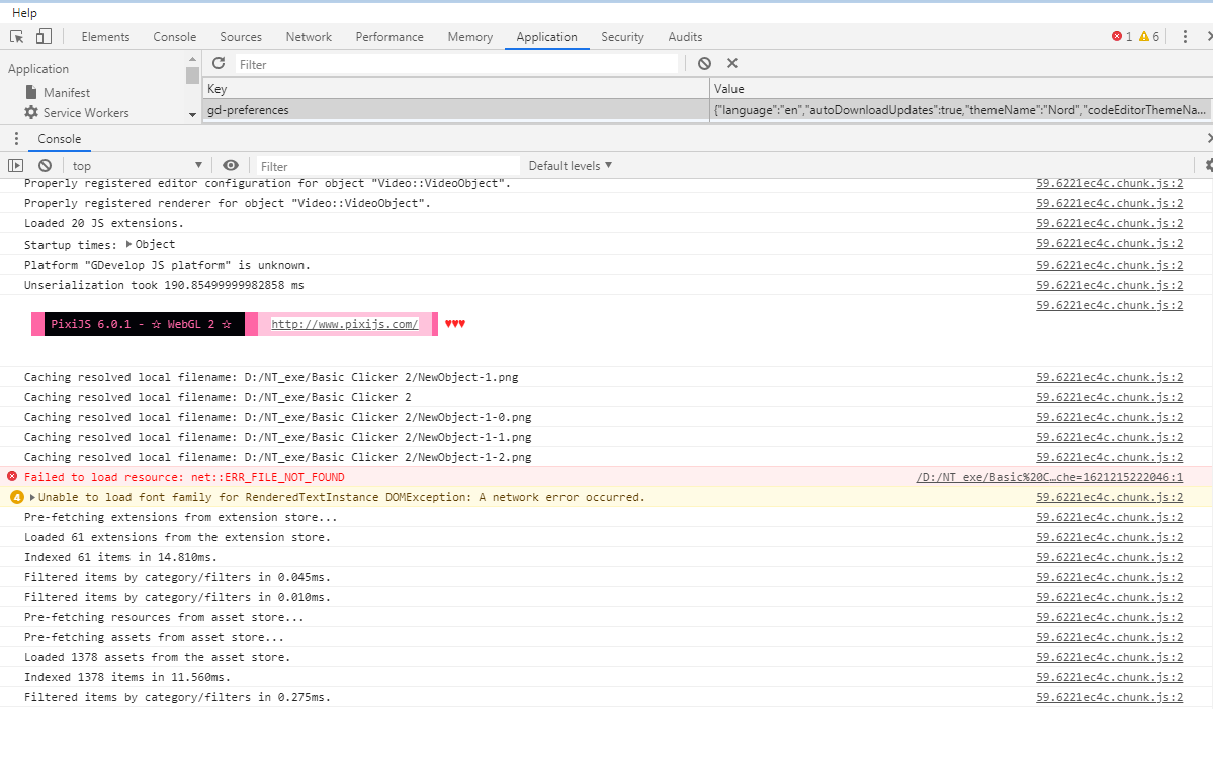
Task: Click the Application sidebar heading
Action: click(39, 69)
